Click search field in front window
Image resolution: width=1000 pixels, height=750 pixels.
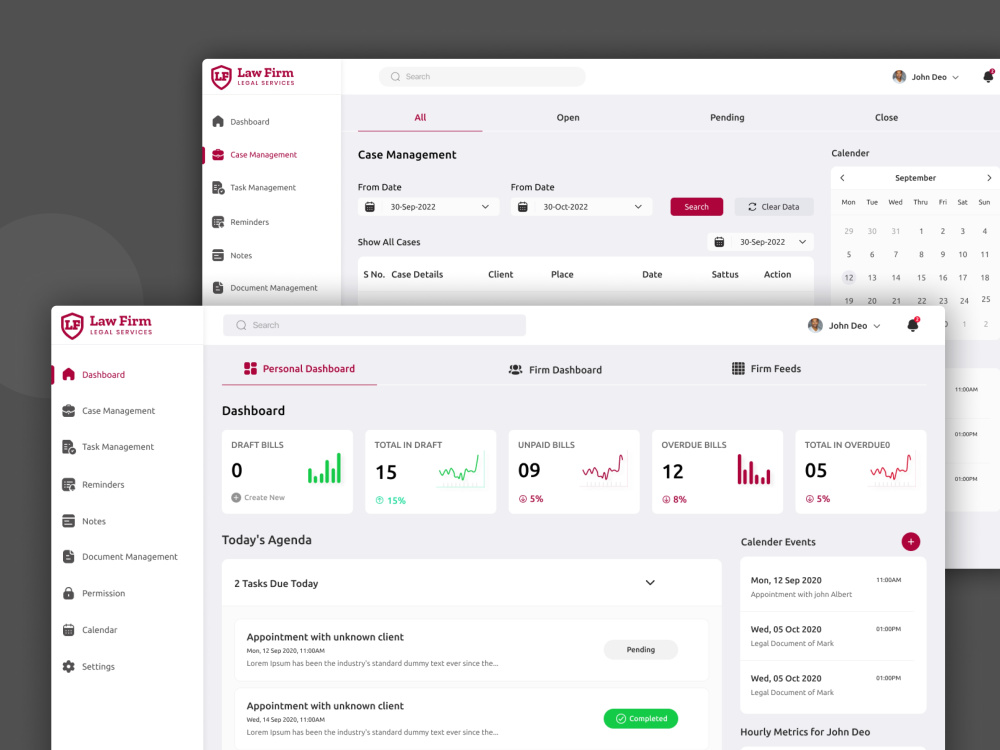[374, 325]
